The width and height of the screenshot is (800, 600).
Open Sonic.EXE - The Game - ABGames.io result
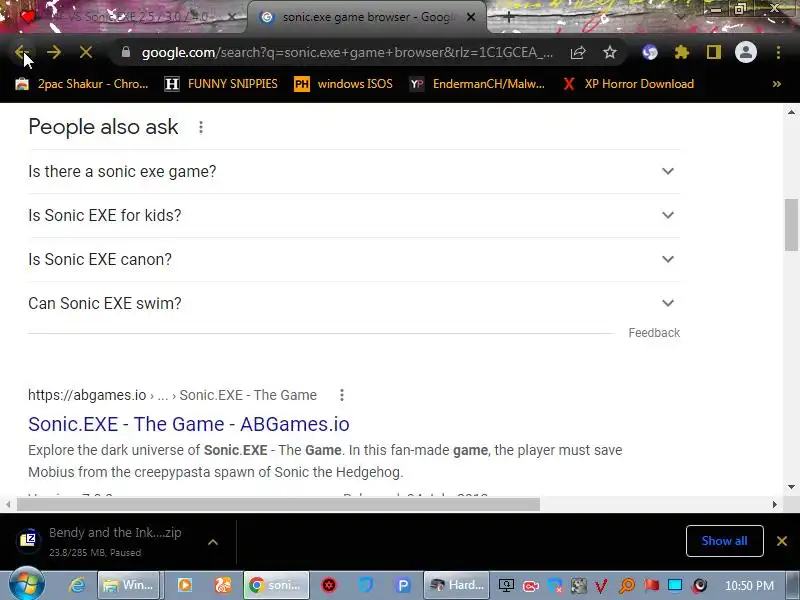[x=189, y=424]
